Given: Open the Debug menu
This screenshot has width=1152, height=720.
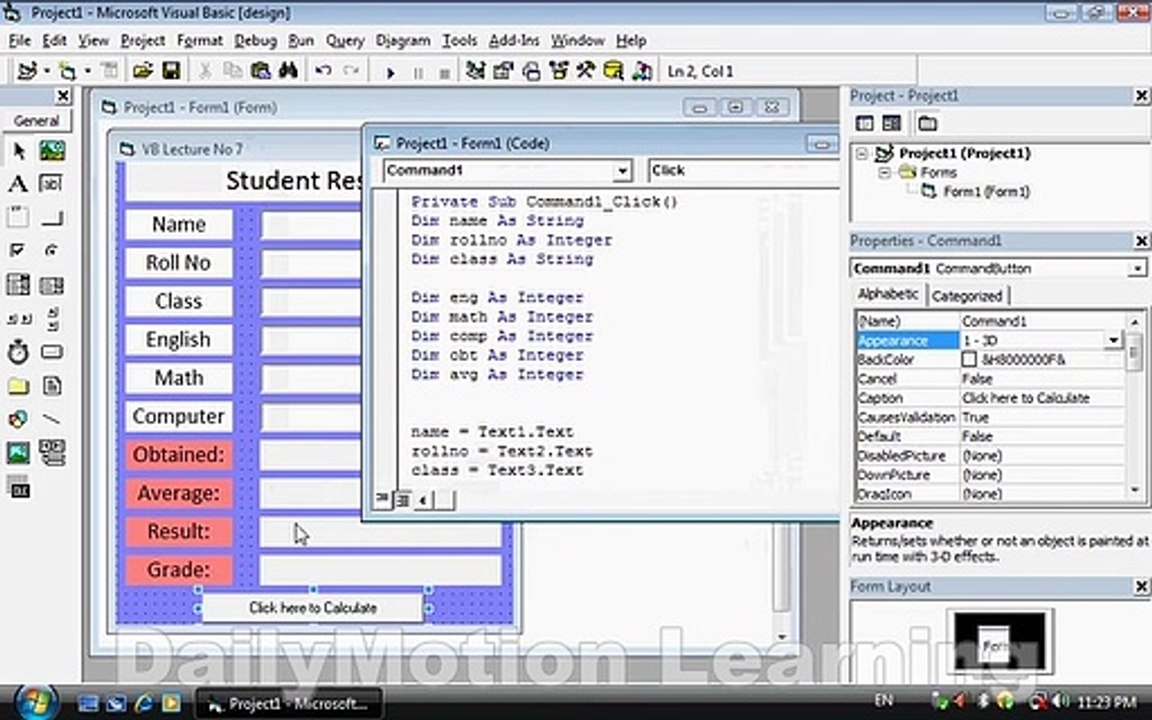Looking at the screenshot, I should click(255, 40).
